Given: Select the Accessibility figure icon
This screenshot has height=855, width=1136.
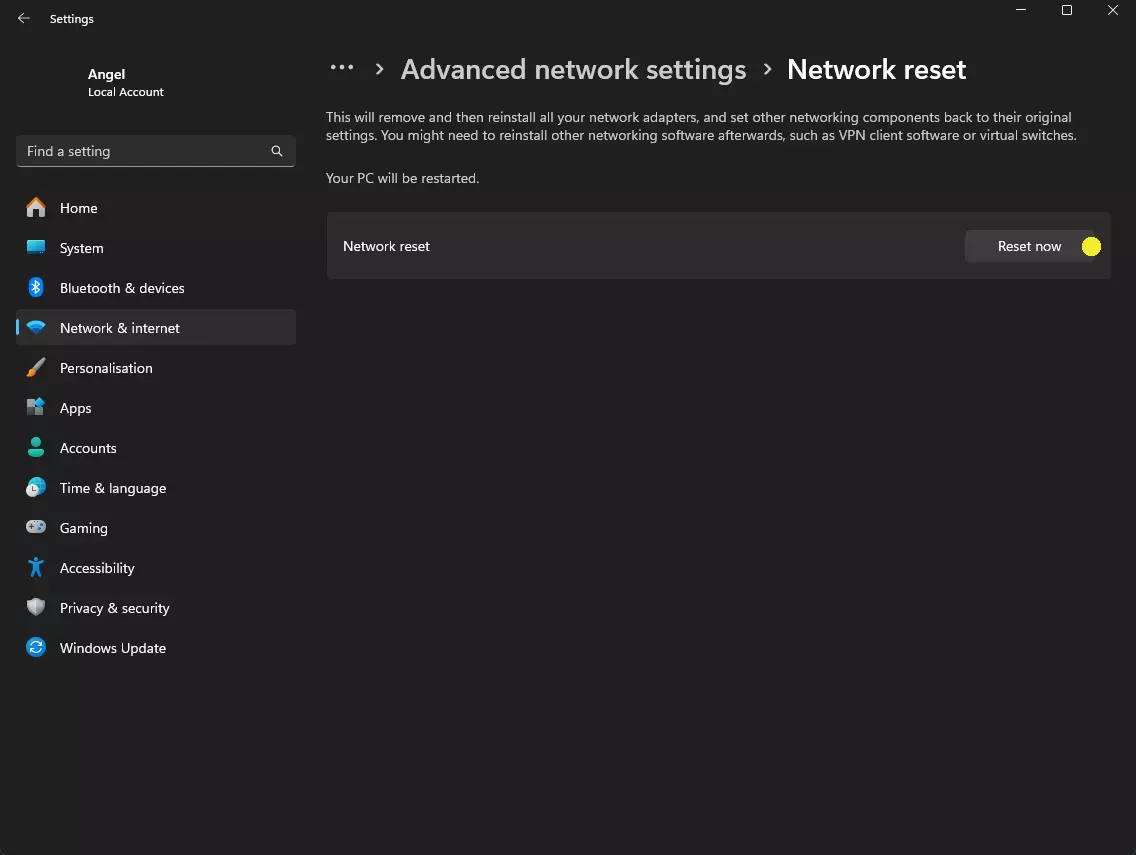Looking at the screenshot, I should 36,568.
